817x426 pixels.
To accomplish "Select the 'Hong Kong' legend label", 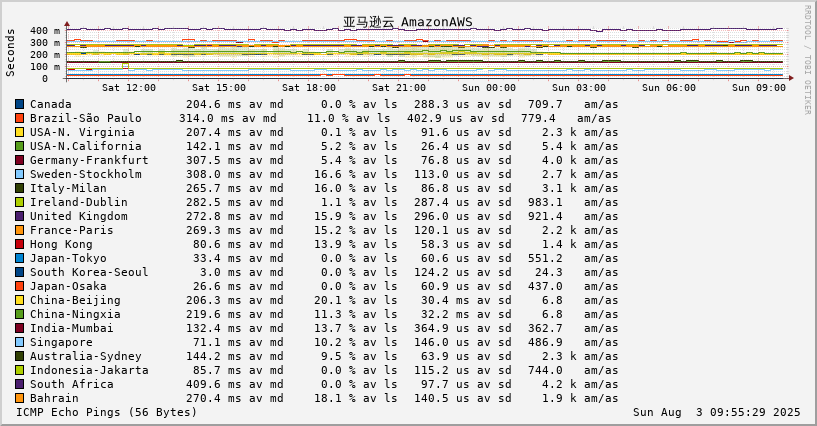I will [x=61, y=244].
